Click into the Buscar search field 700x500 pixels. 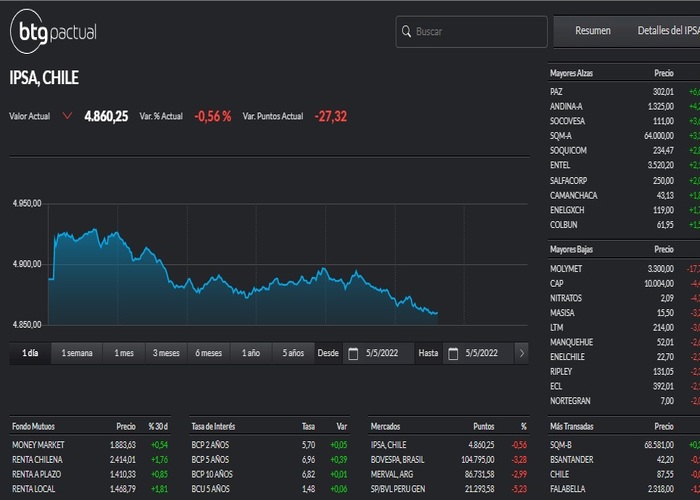(471, 32)
